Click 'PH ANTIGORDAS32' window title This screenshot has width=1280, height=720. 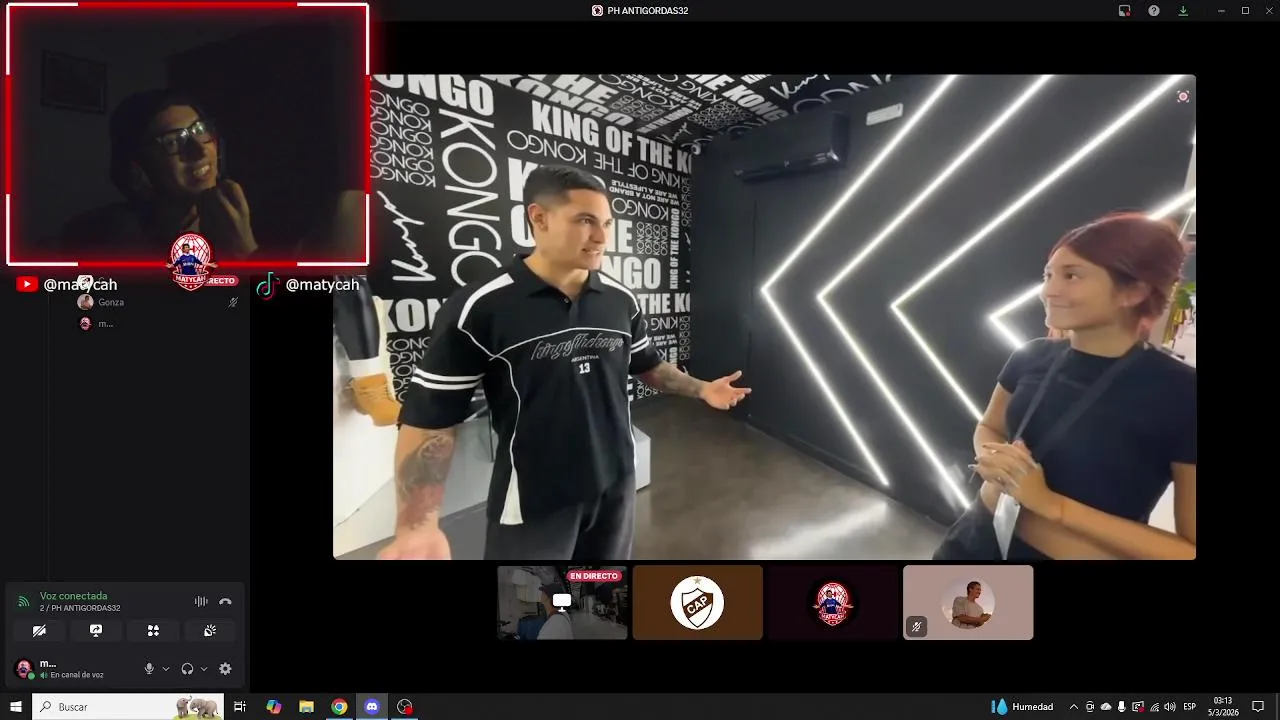coord(647,11)
